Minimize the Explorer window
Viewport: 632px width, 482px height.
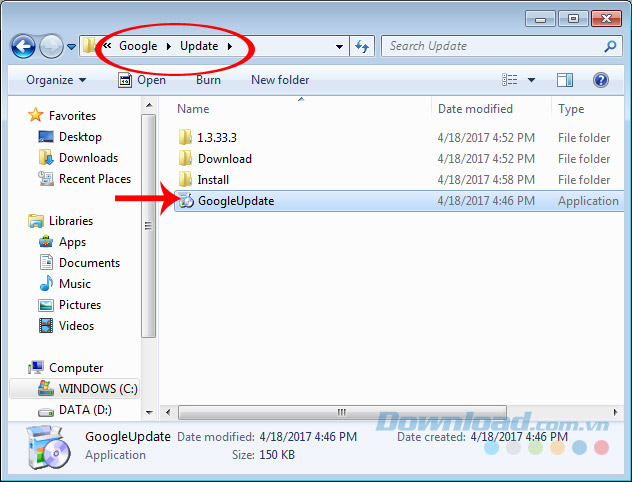[x=541, y=19]
